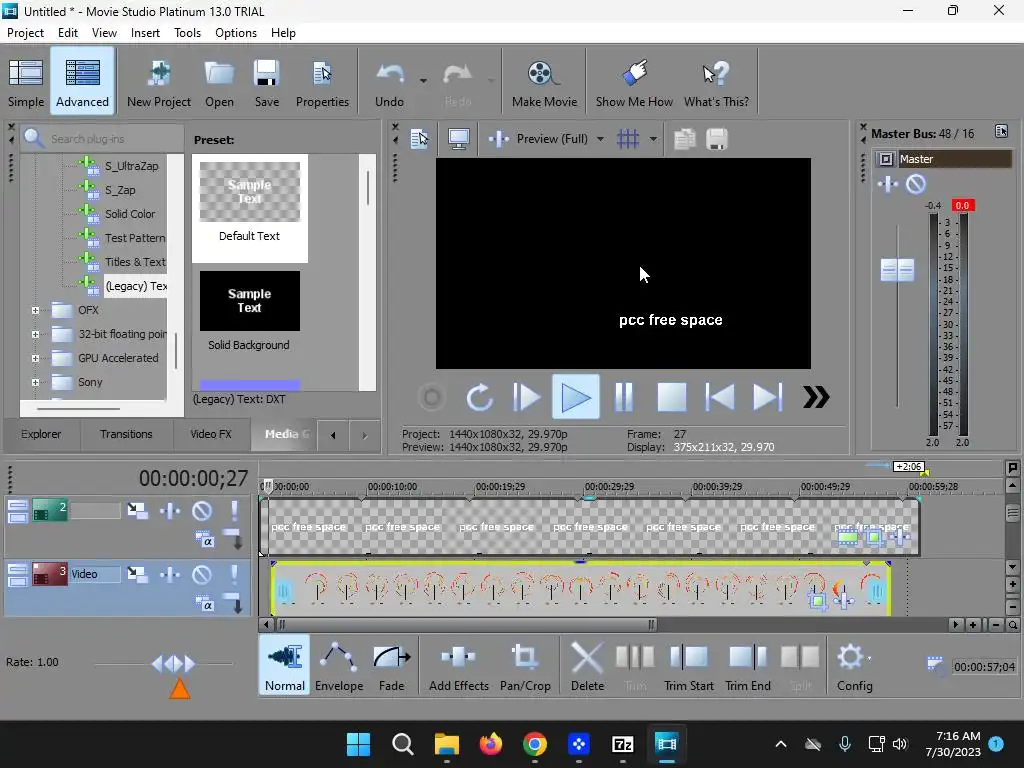
Task: Expand the GPU Accelerated folder
Action: 35,359
